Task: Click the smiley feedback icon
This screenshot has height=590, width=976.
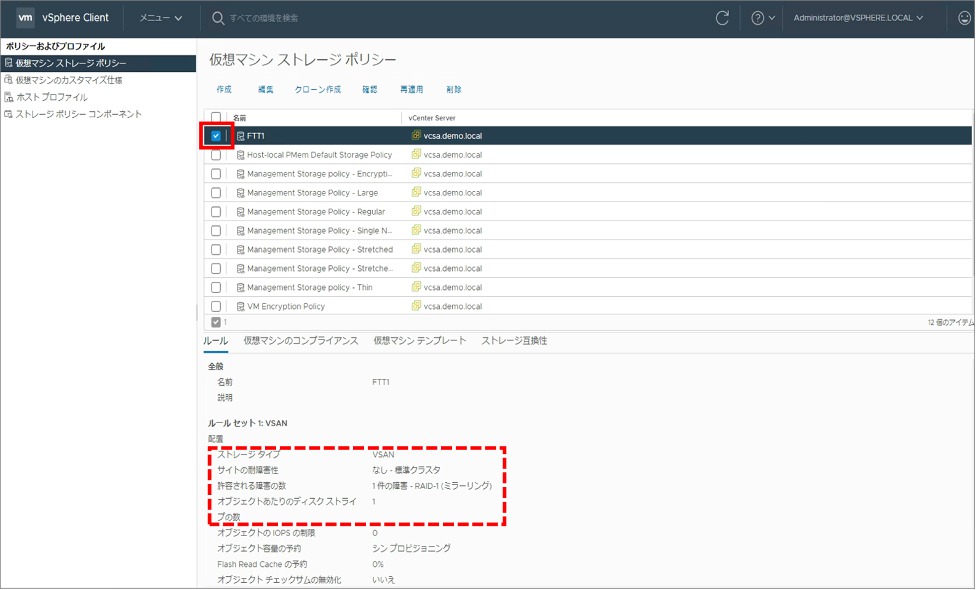Action: point(964,18)
